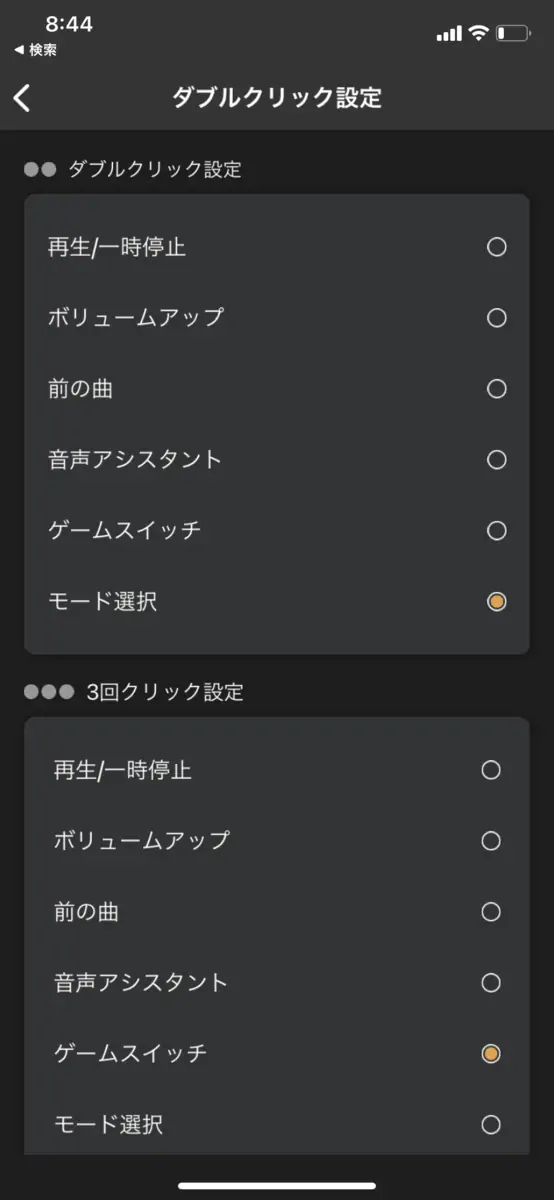Select モード選択 for triple click
554x1200 pixels.
pyautogui.click(x=277, y=1125)
